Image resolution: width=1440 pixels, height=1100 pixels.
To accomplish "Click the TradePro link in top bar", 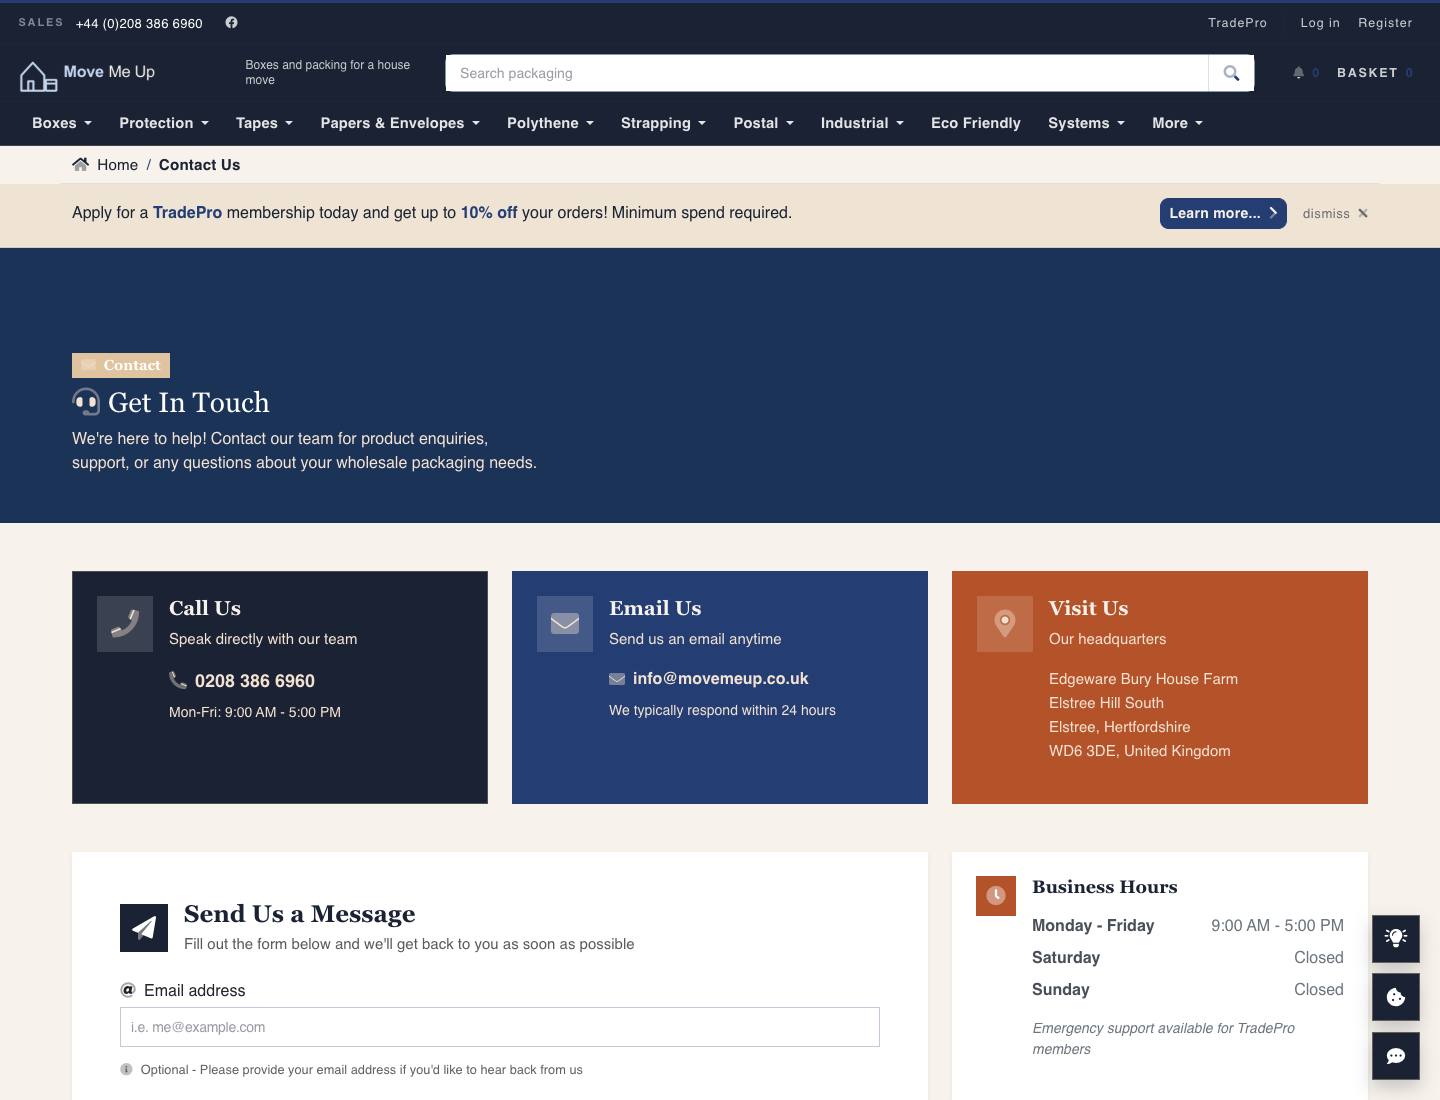I will pyautogui.click(x=1237, y=22).
